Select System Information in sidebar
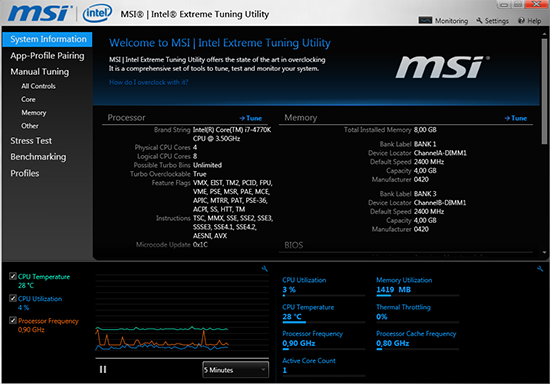 47,39
